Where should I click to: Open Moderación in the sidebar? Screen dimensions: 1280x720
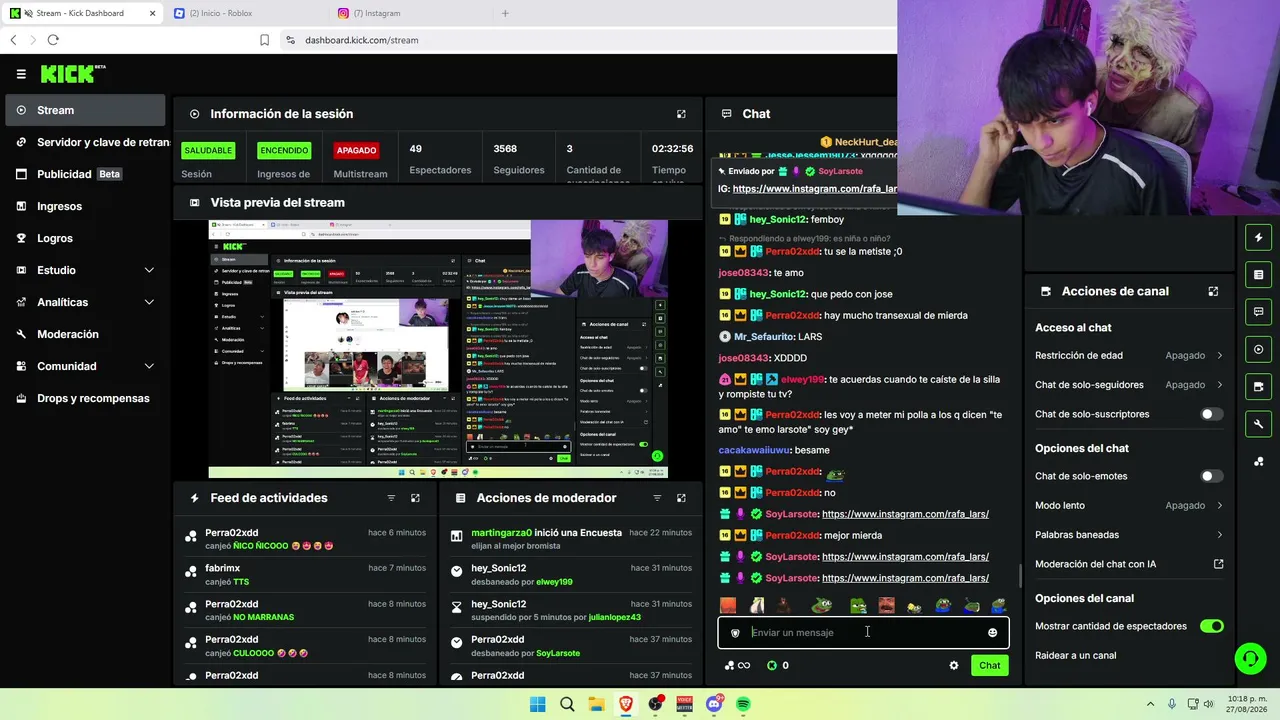[x=85, y=334]
